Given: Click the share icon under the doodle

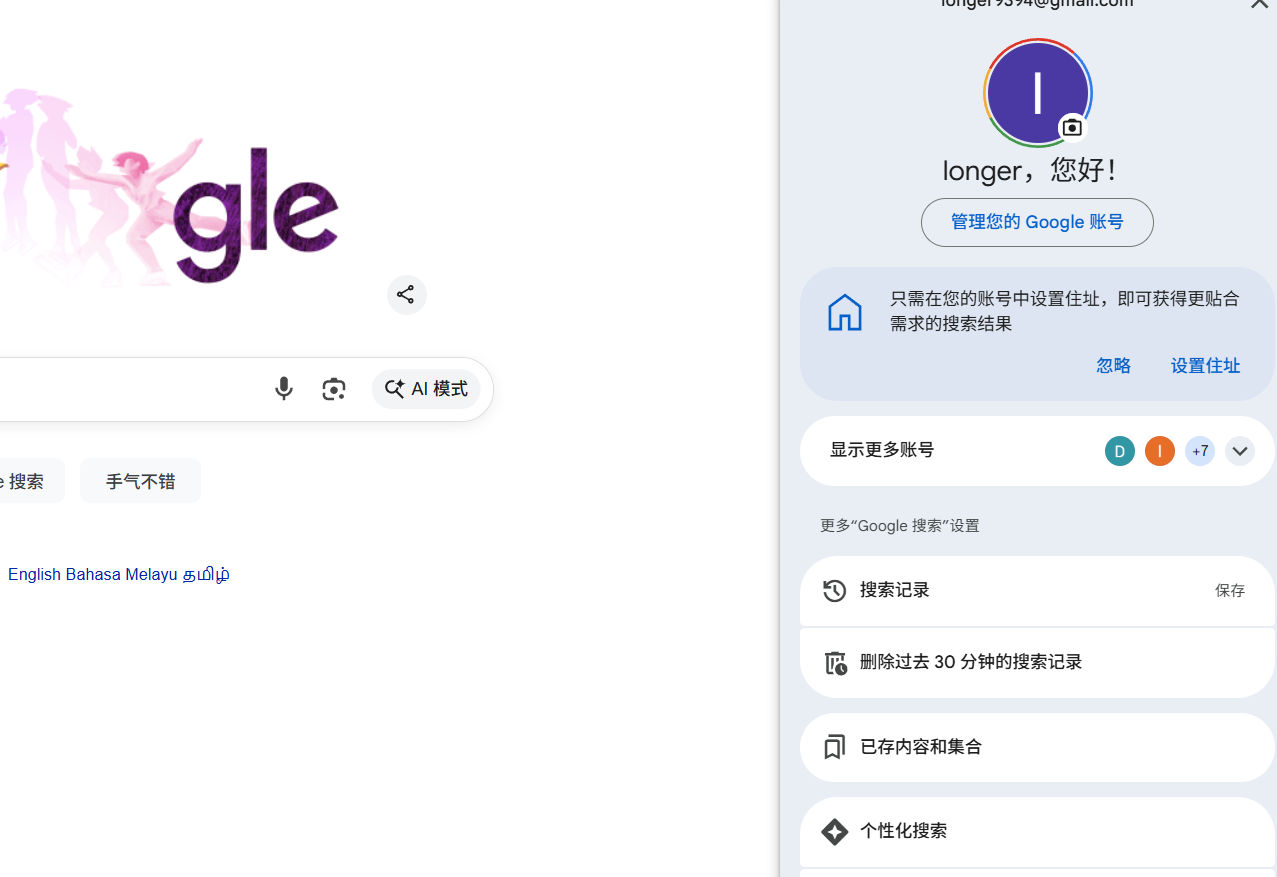Looking at the screenshot, I should 405,294.
